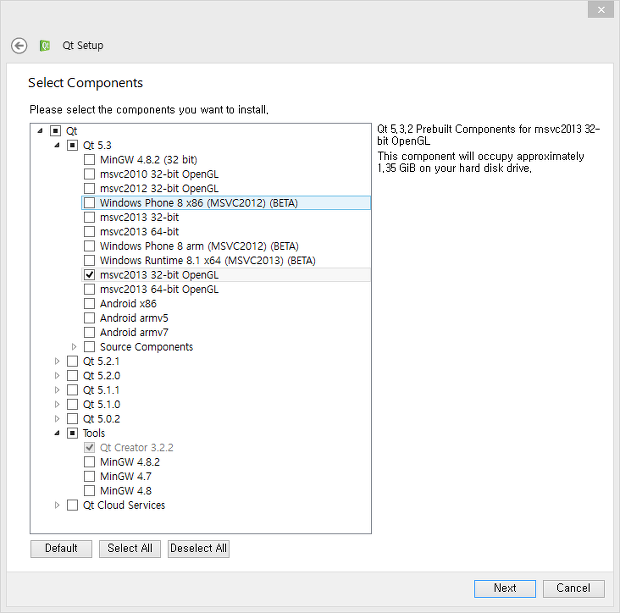Tick Windows Runtime 8.1 x64 checkbox
Screen dimensions: 620x613
click(89, 260)
